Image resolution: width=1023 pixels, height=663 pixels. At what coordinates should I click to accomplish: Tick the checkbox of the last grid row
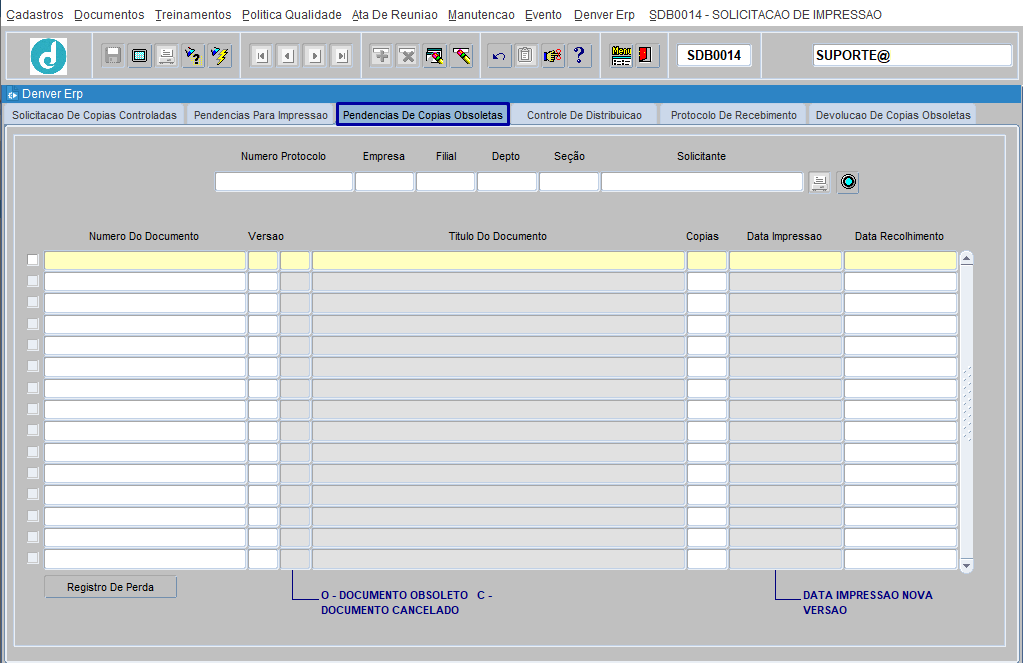[33, 558]
